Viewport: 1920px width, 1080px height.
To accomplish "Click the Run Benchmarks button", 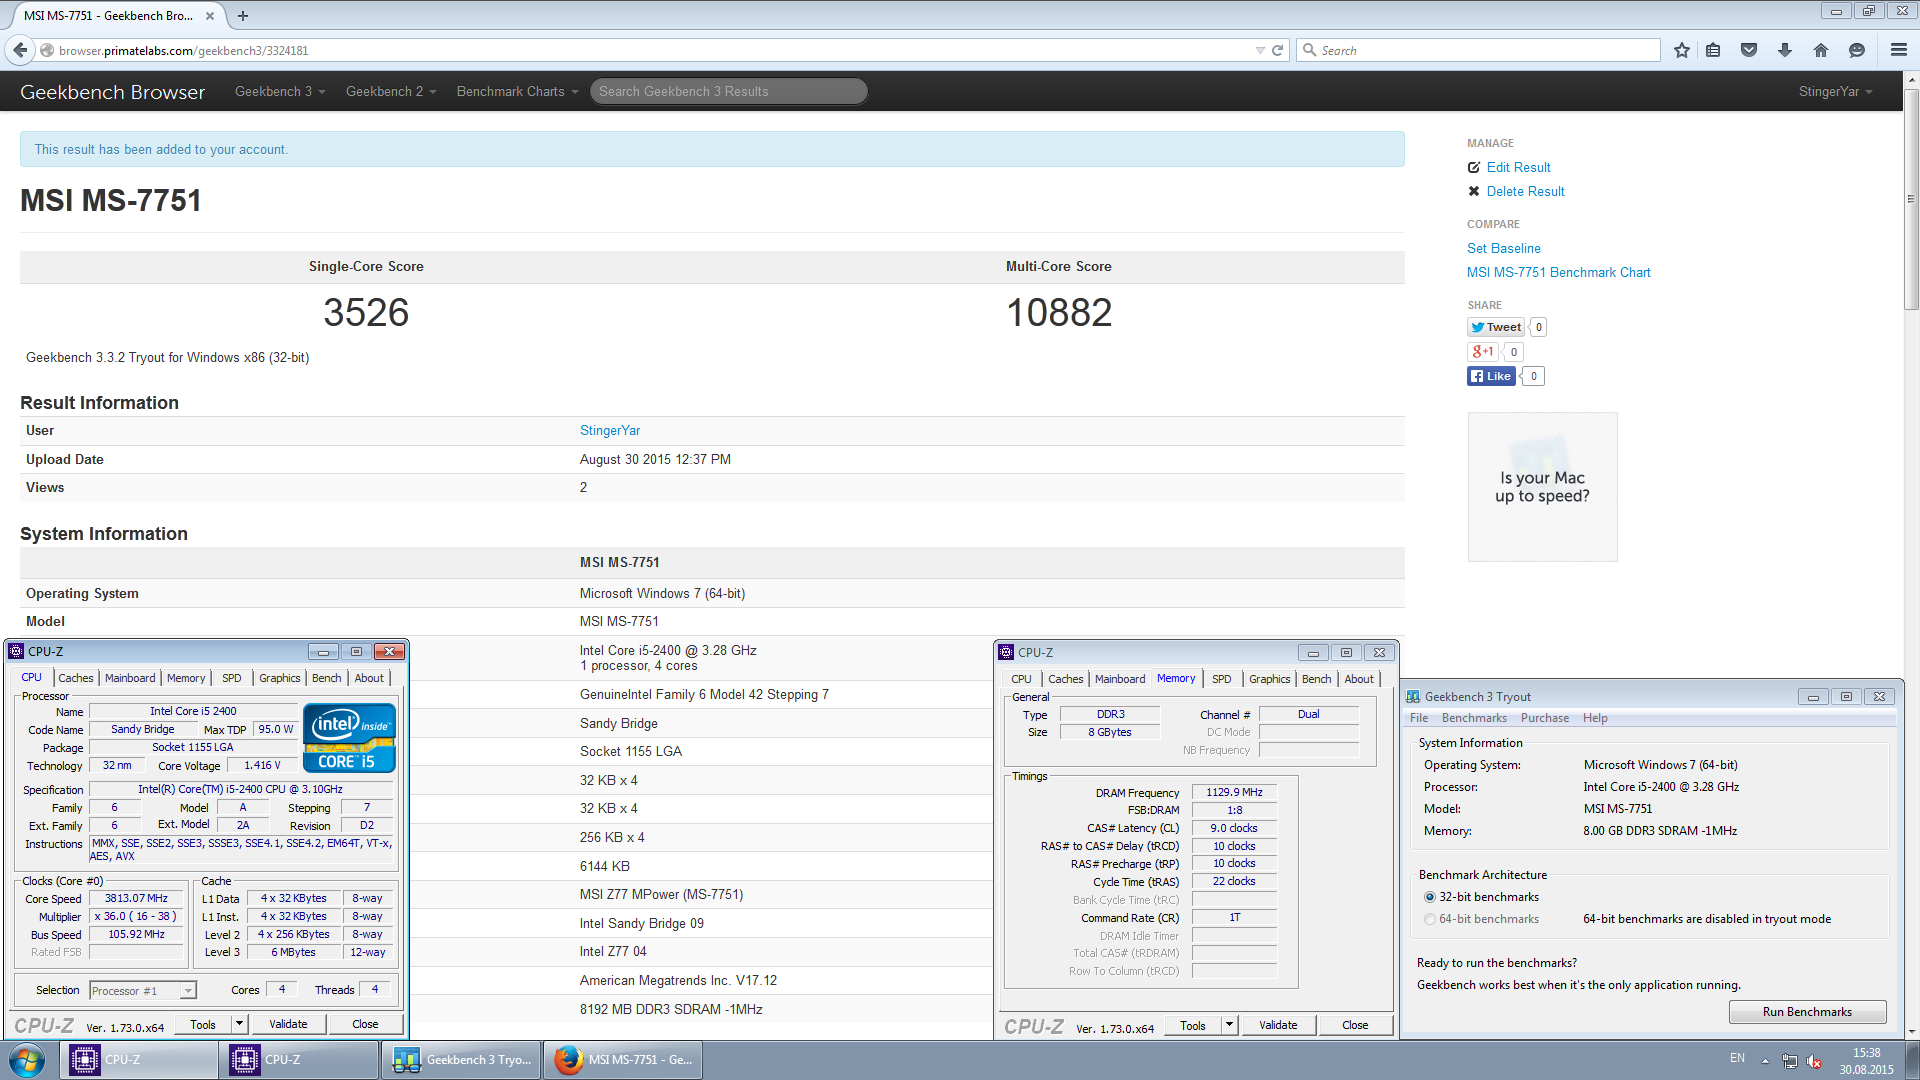I will coord(1807,1012).
